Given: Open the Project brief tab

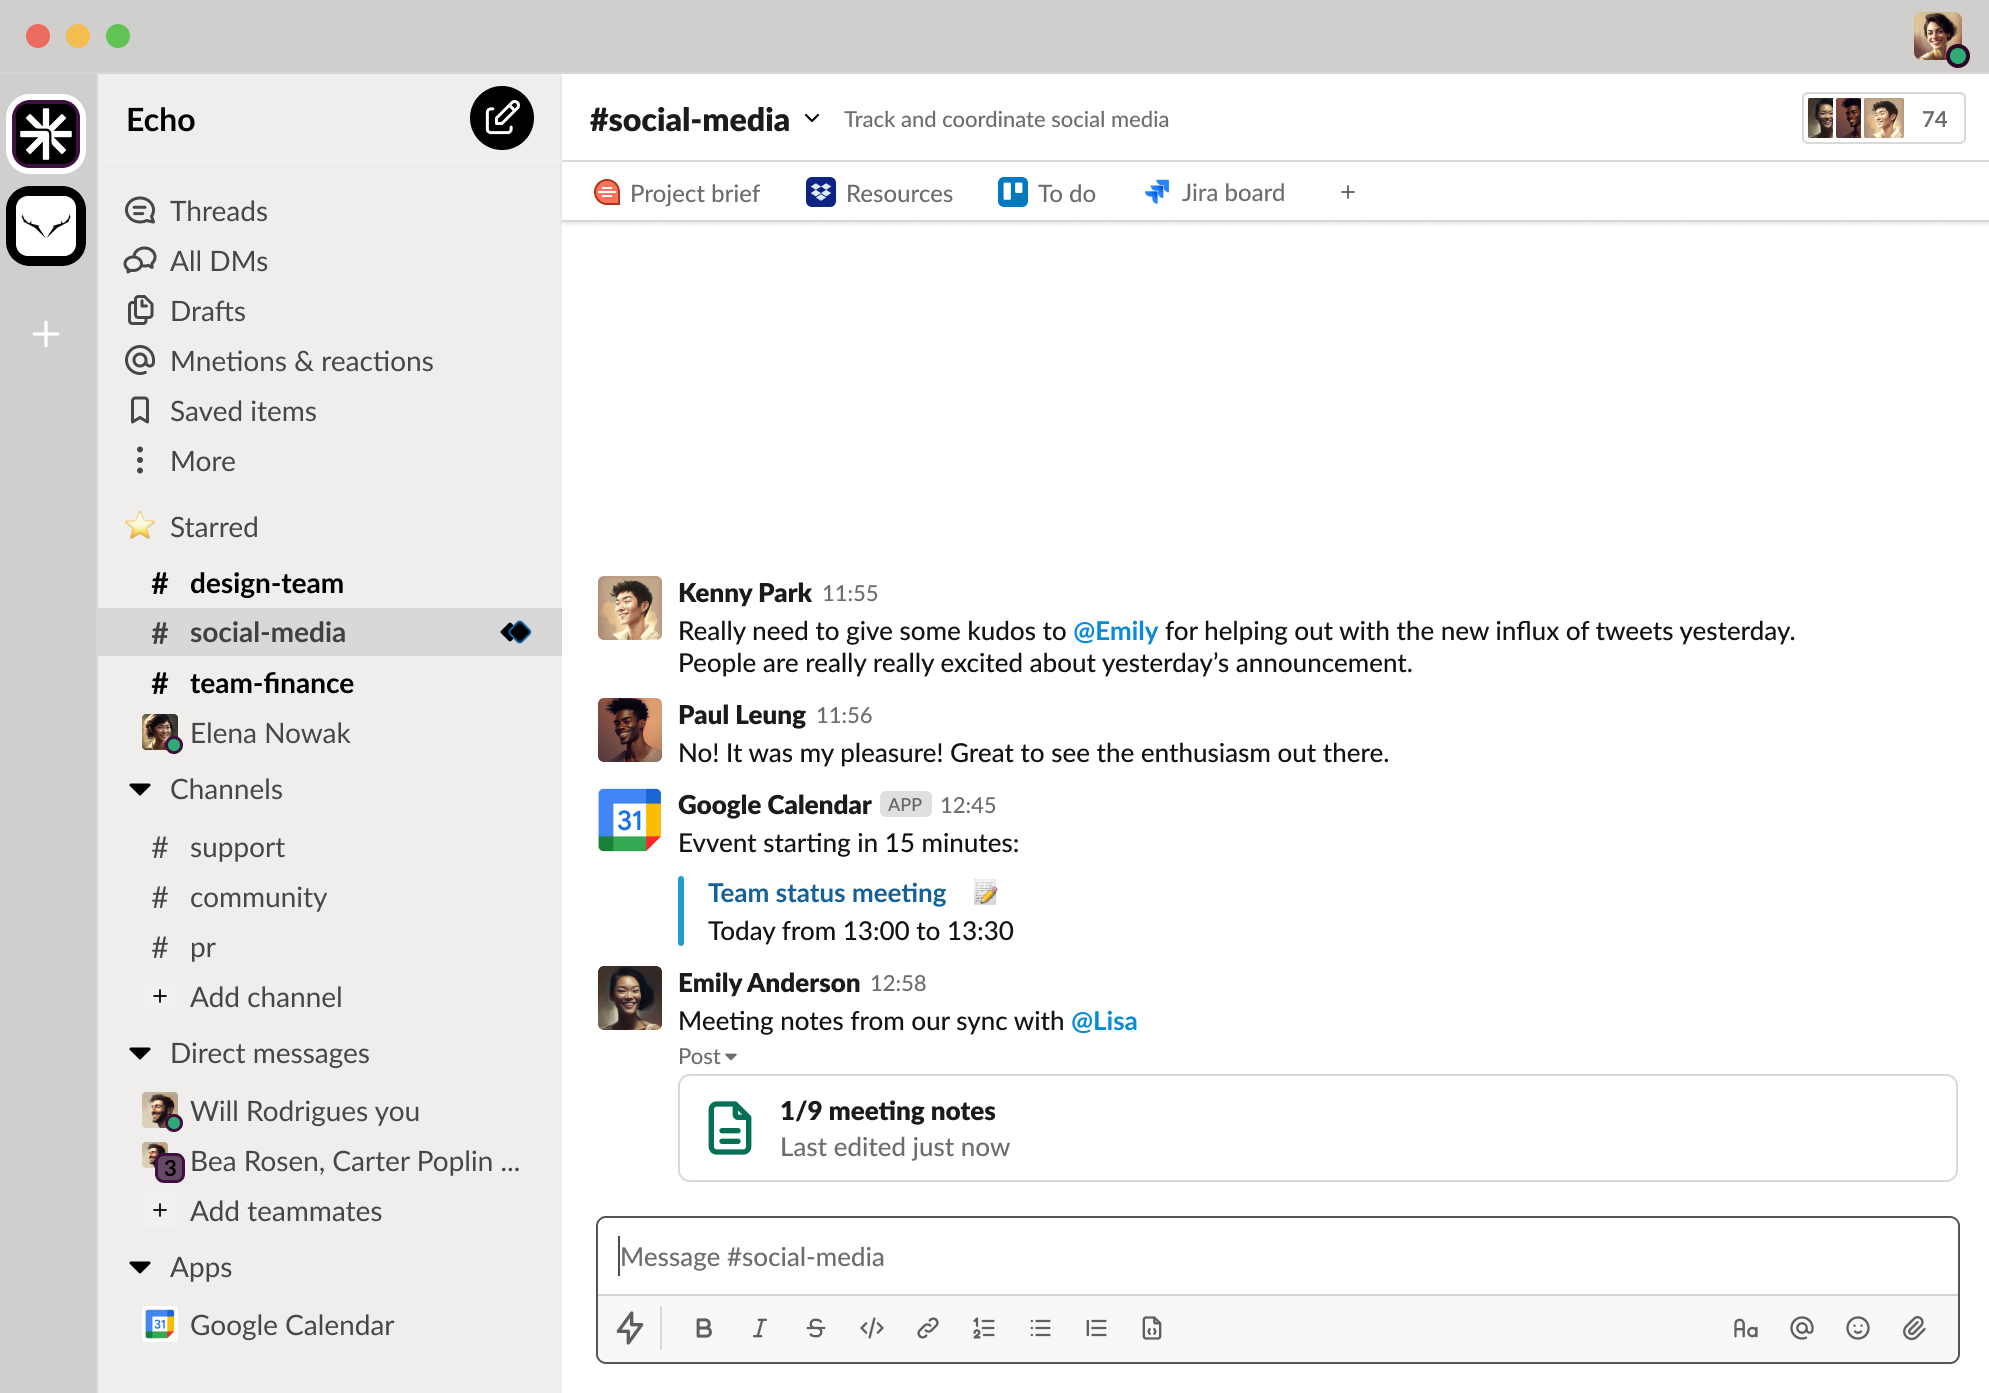Looking at the screenshot, I should coord(677,193).
